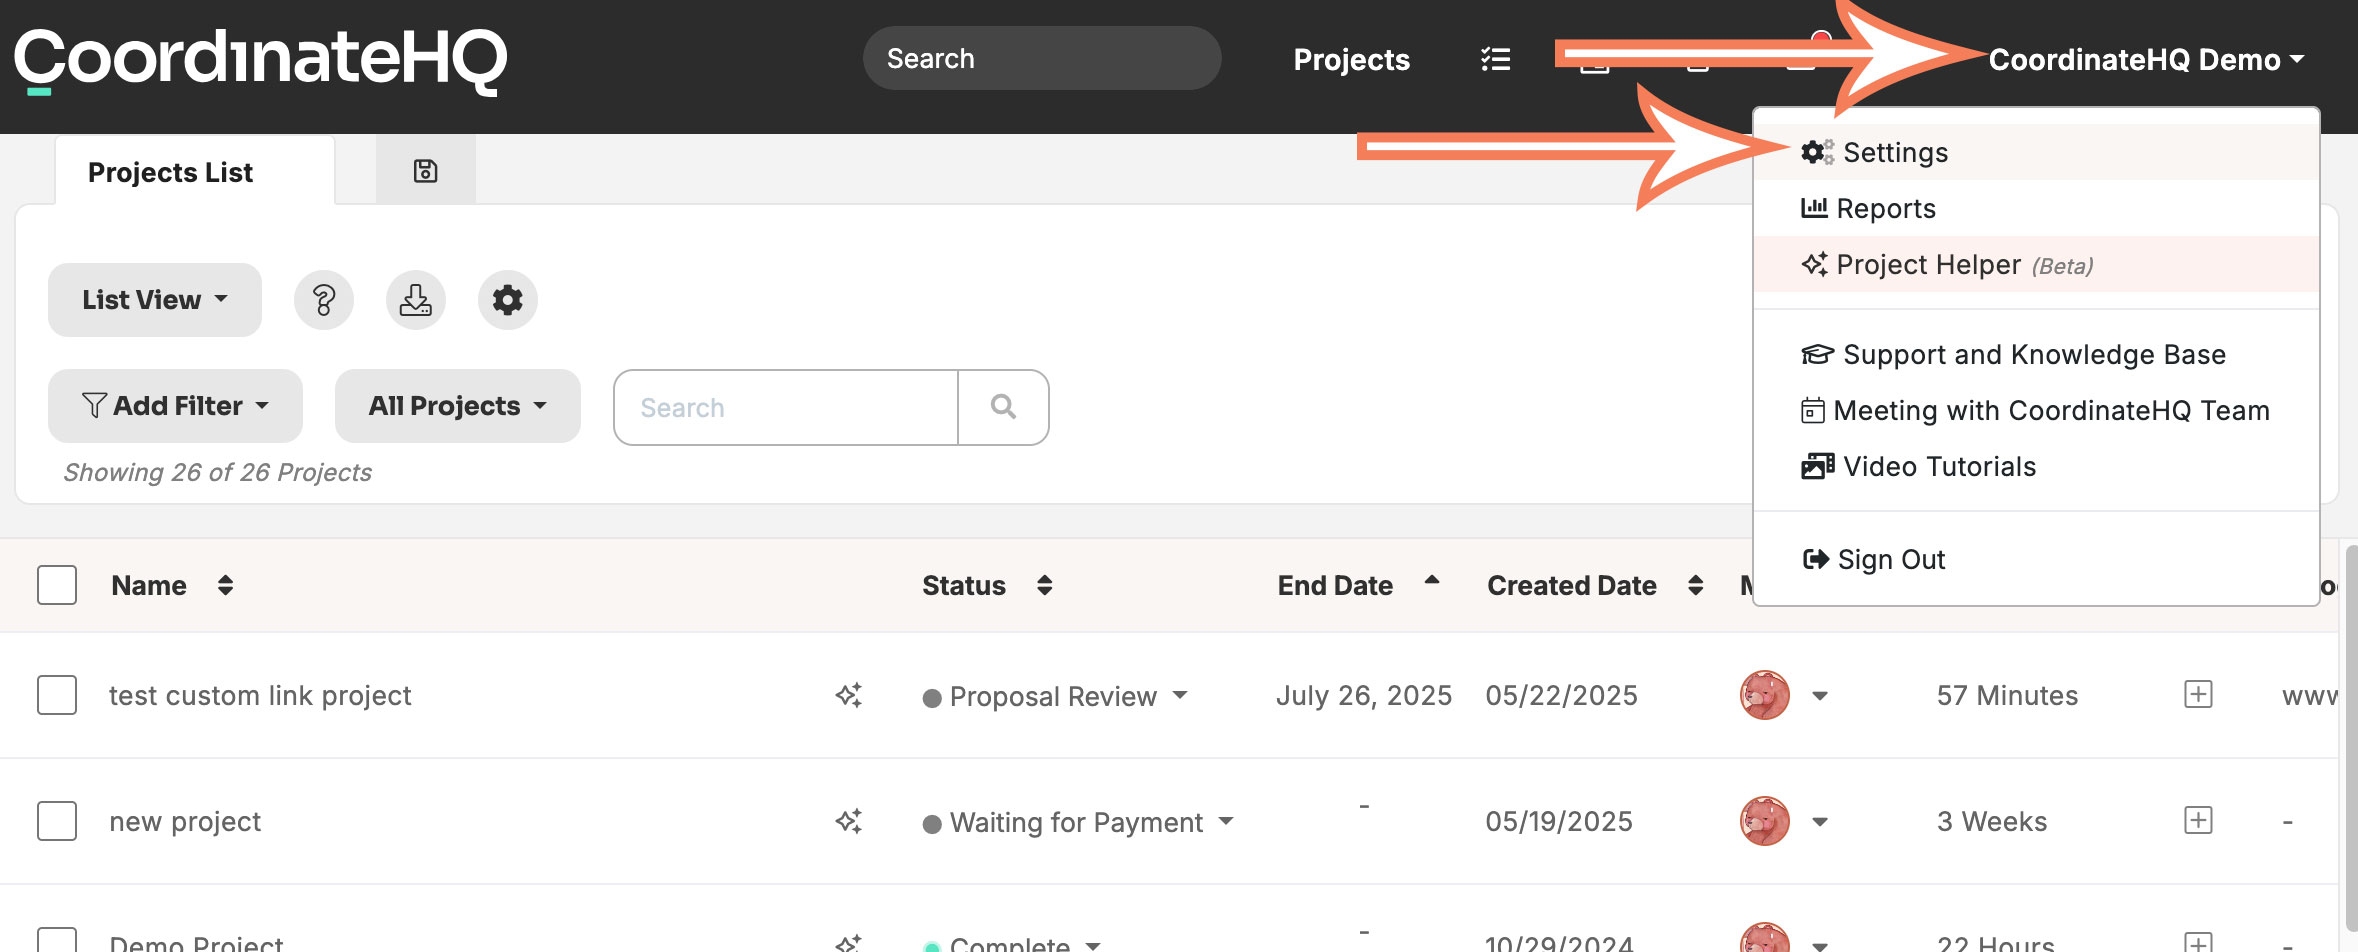Choose Project Helper (Beta) menu item
The image size is (2358, 952).
click(x=2036, y=264)
